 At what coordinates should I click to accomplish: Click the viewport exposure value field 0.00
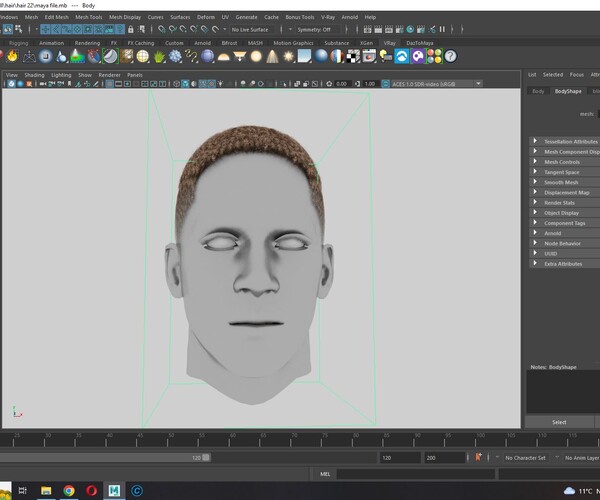pos(342,84)
